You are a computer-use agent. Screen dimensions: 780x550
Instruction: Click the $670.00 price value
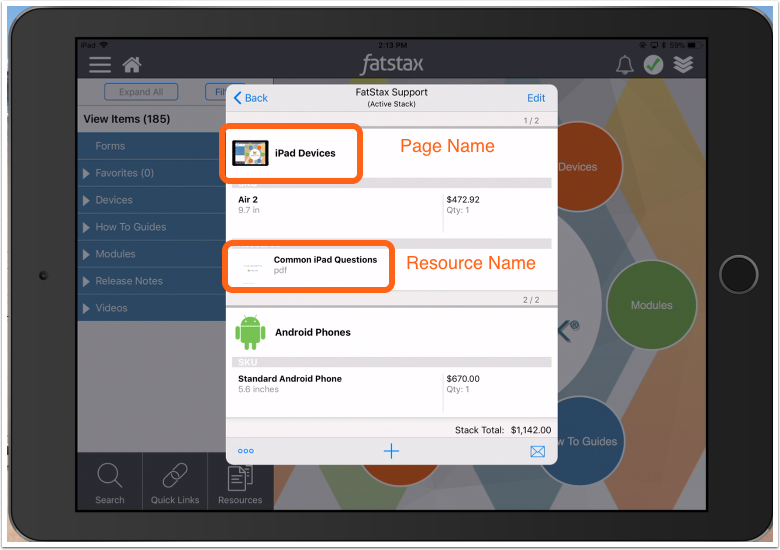pos(463,378)
